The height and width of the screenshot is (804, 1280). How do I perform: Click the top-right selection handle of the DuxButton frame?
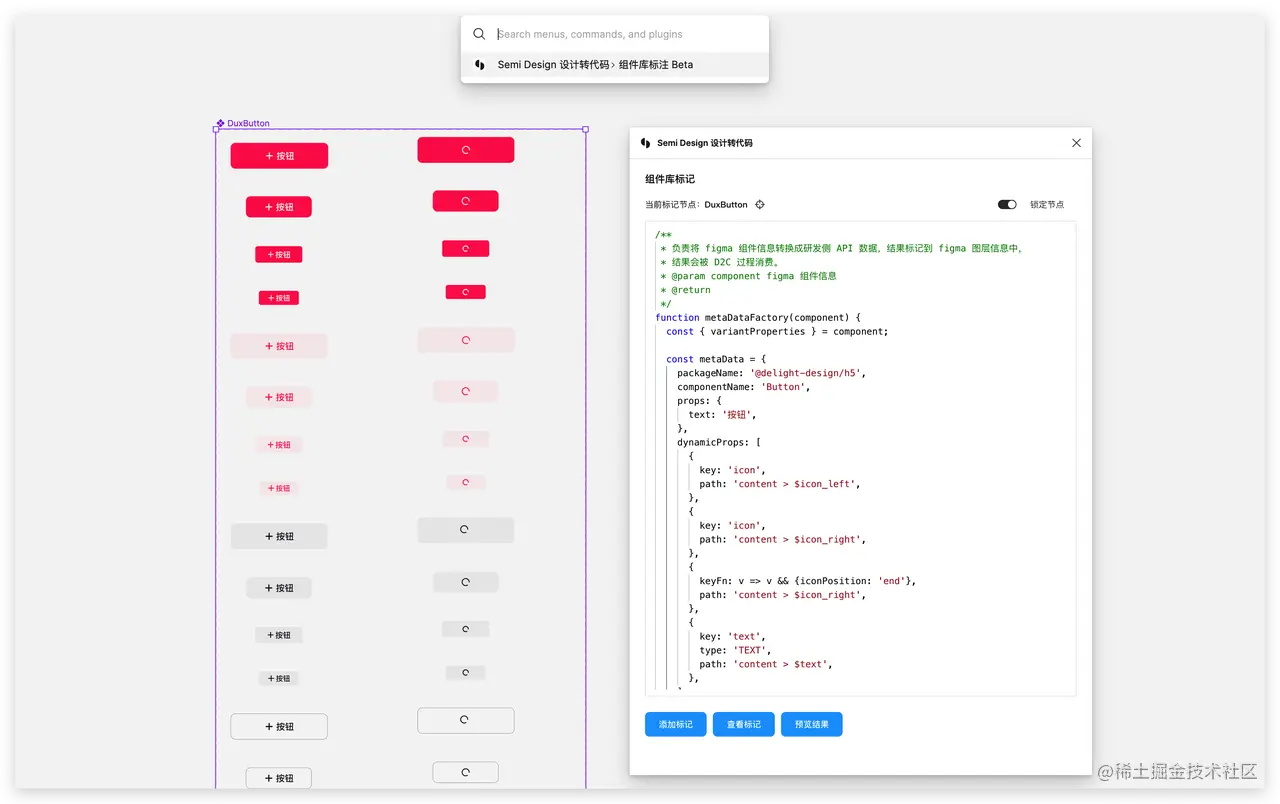click(x=586, y=129)
